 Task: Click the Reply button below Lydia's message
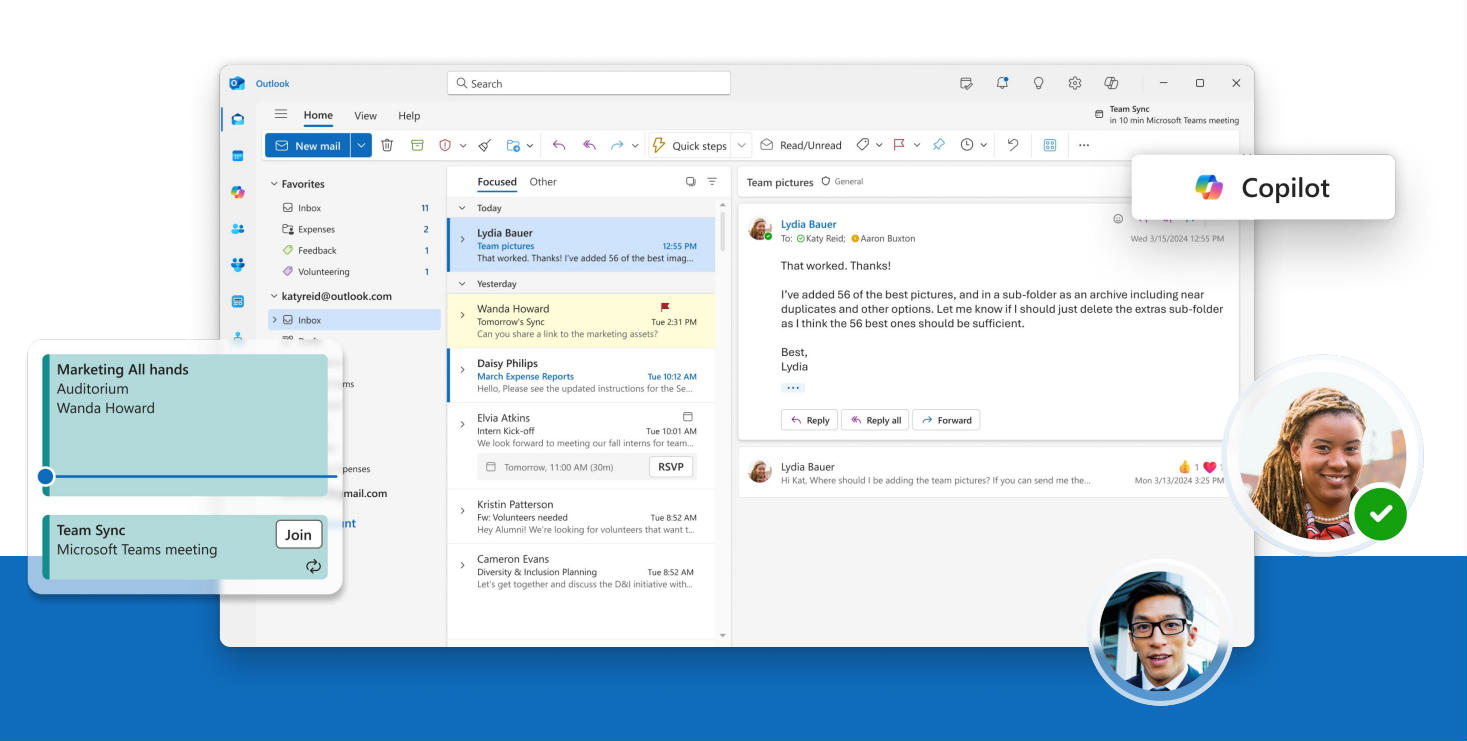(810, 420)
